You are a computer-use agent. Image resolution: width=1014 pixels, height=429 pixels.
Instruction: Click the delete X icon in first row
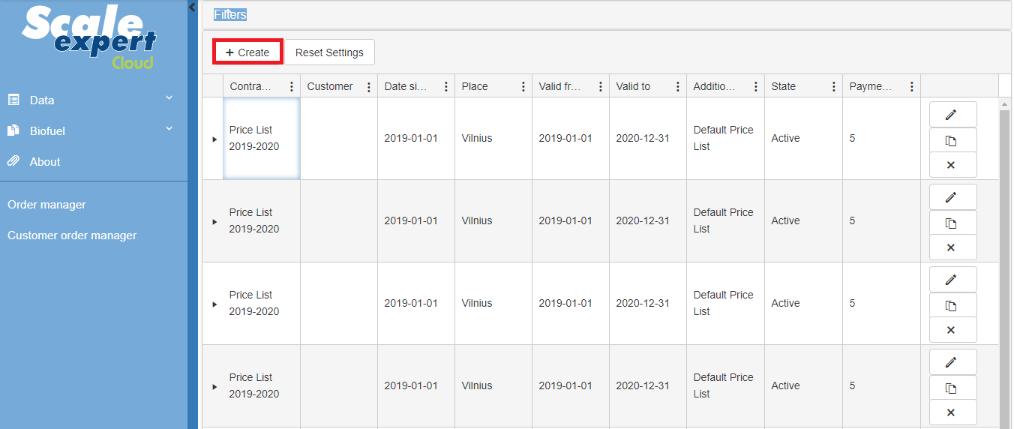pyautogui.click(x=950, y=164)
